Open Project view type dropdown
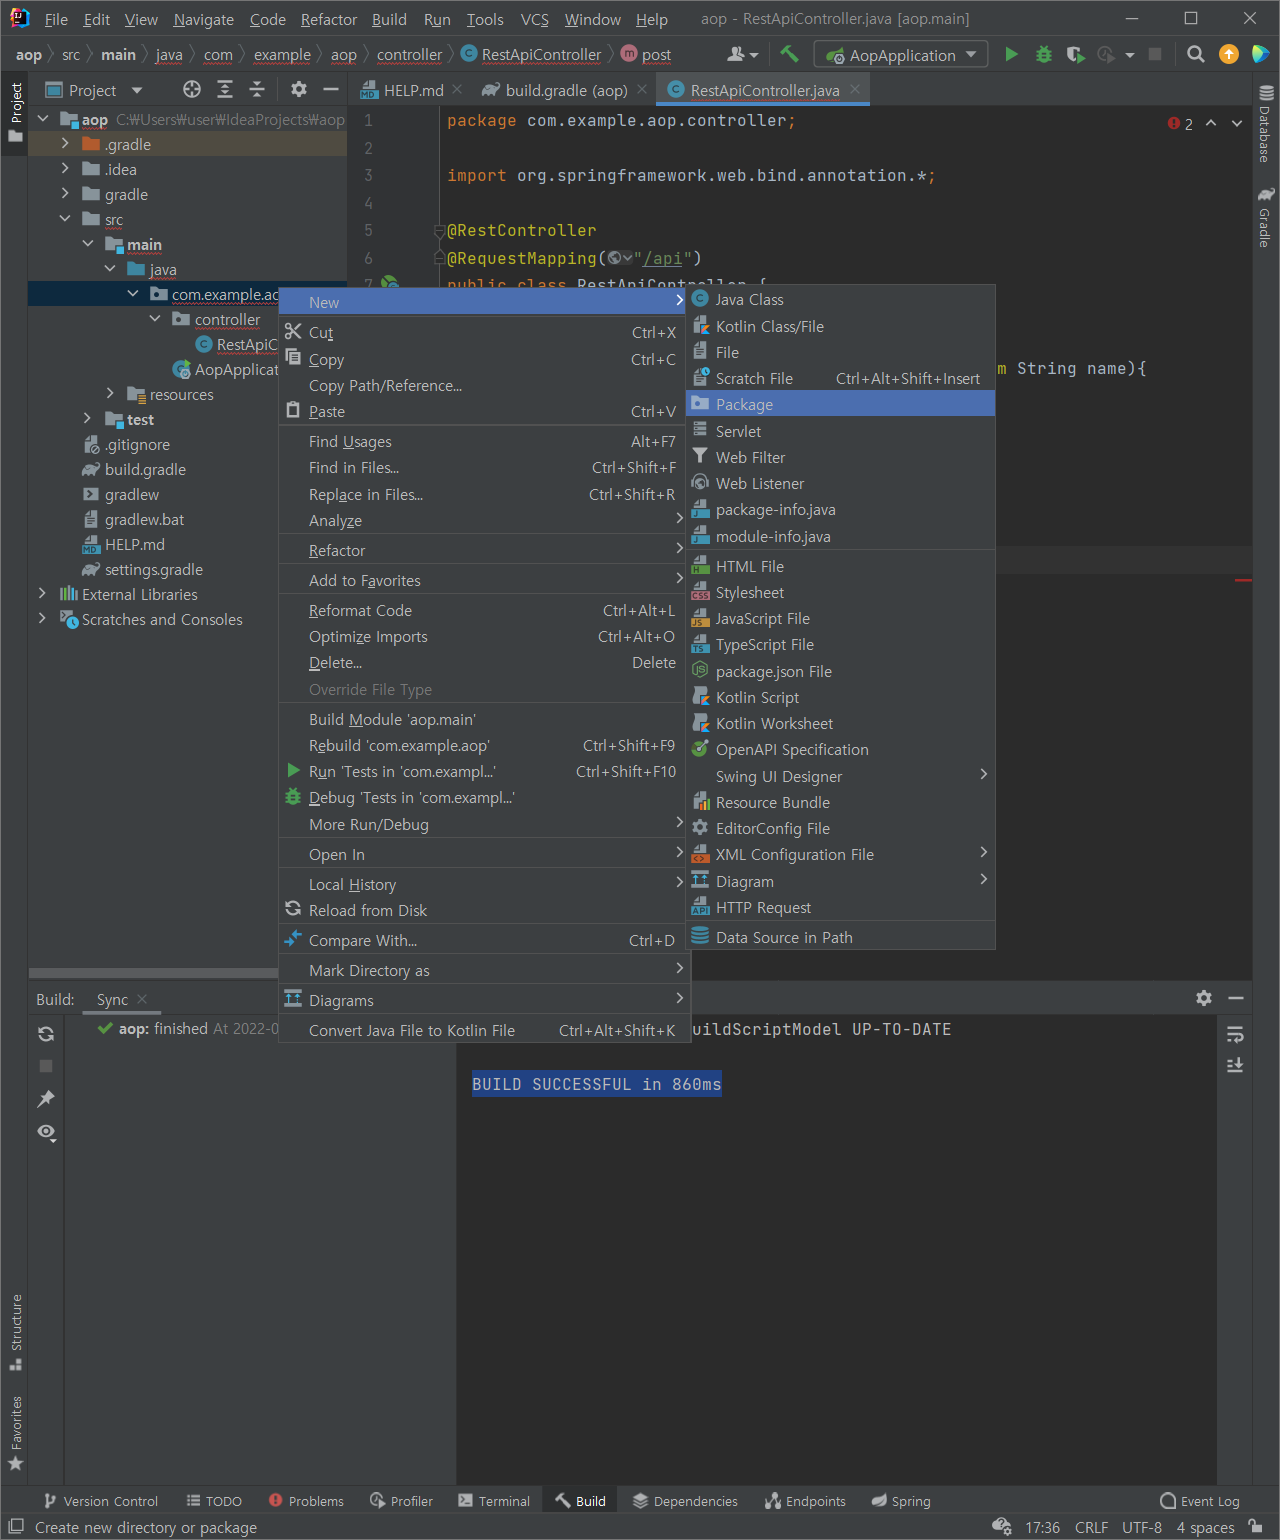This screenshot has height=1540, width=1280. click(94, 90)
